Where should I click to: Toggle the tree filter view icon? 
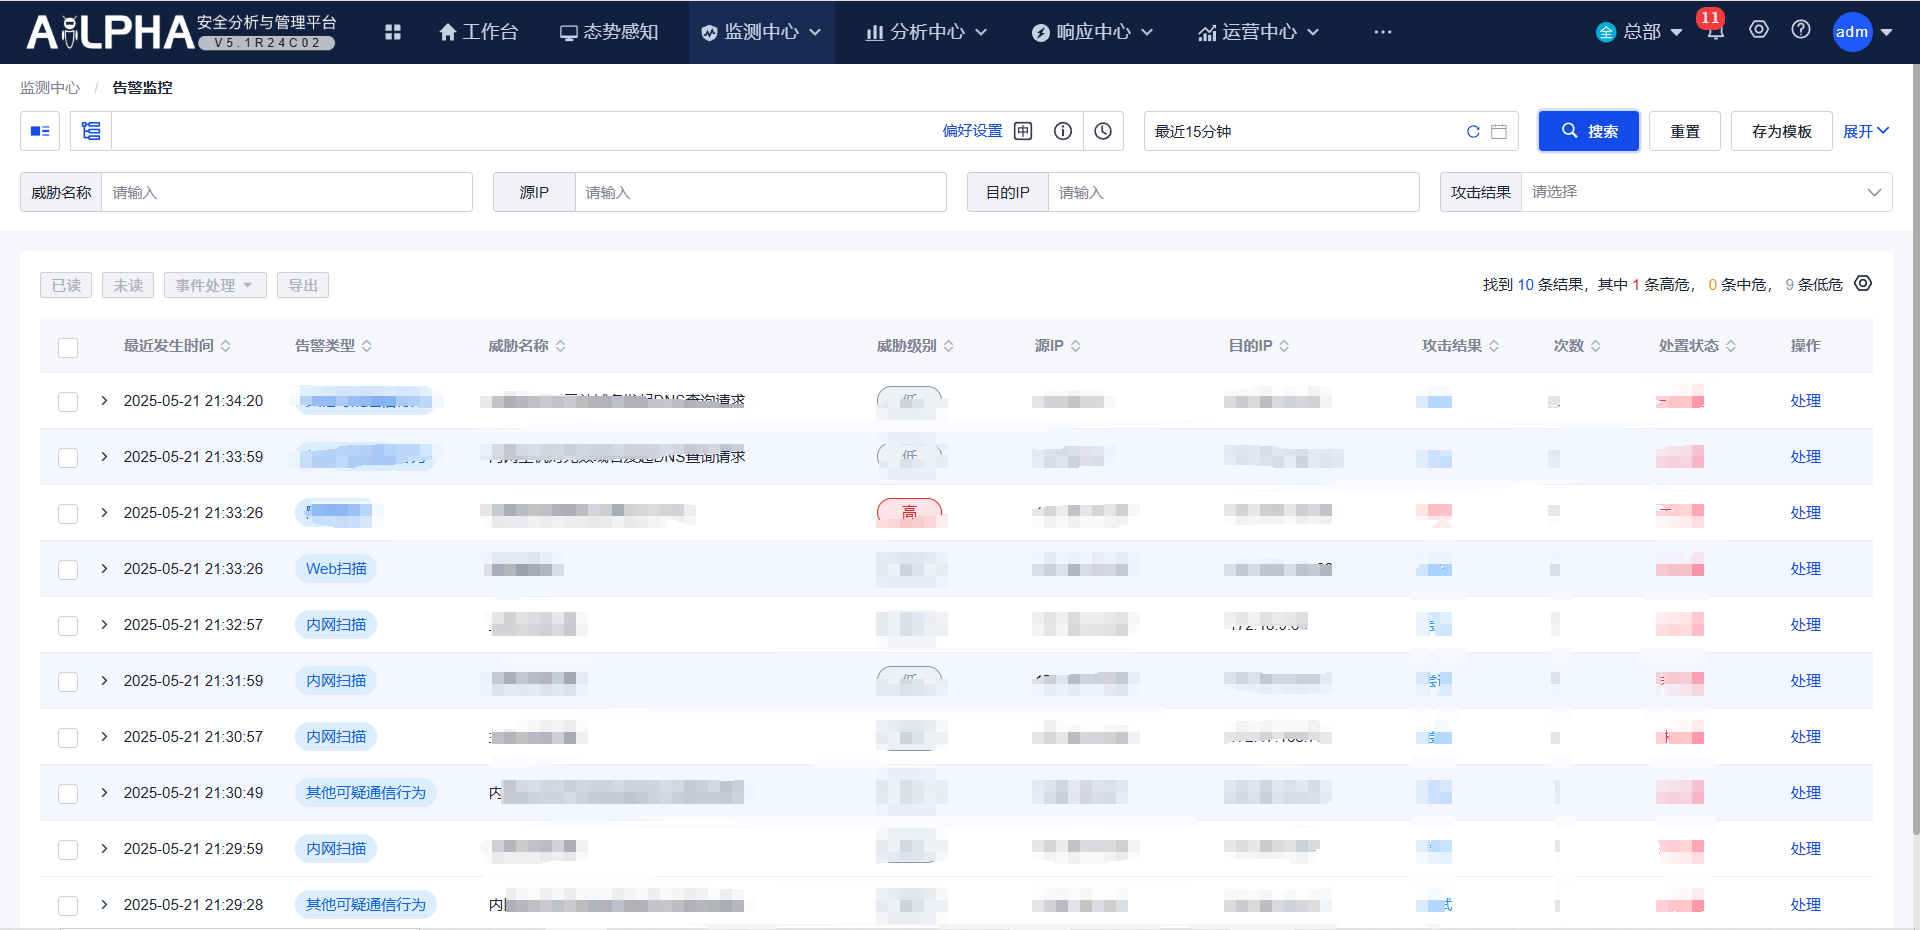(x=91, y=131)
